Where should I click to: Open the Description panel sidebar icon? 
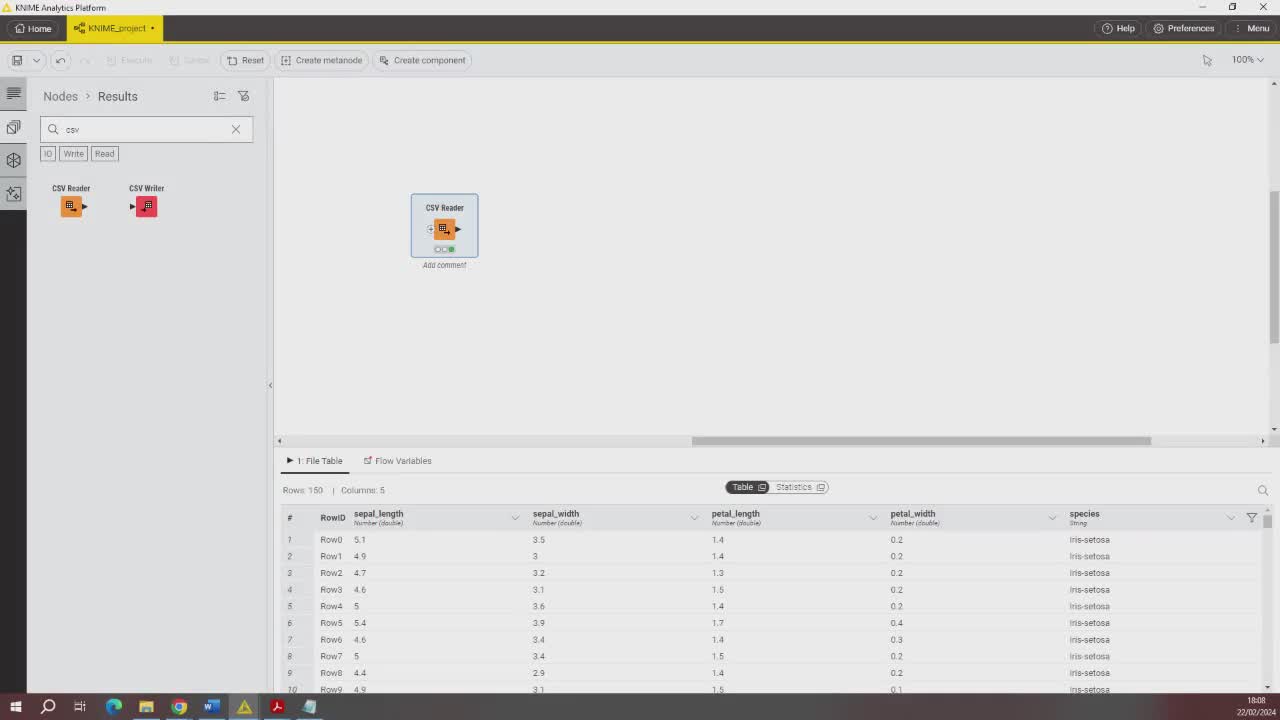(14, 93)
